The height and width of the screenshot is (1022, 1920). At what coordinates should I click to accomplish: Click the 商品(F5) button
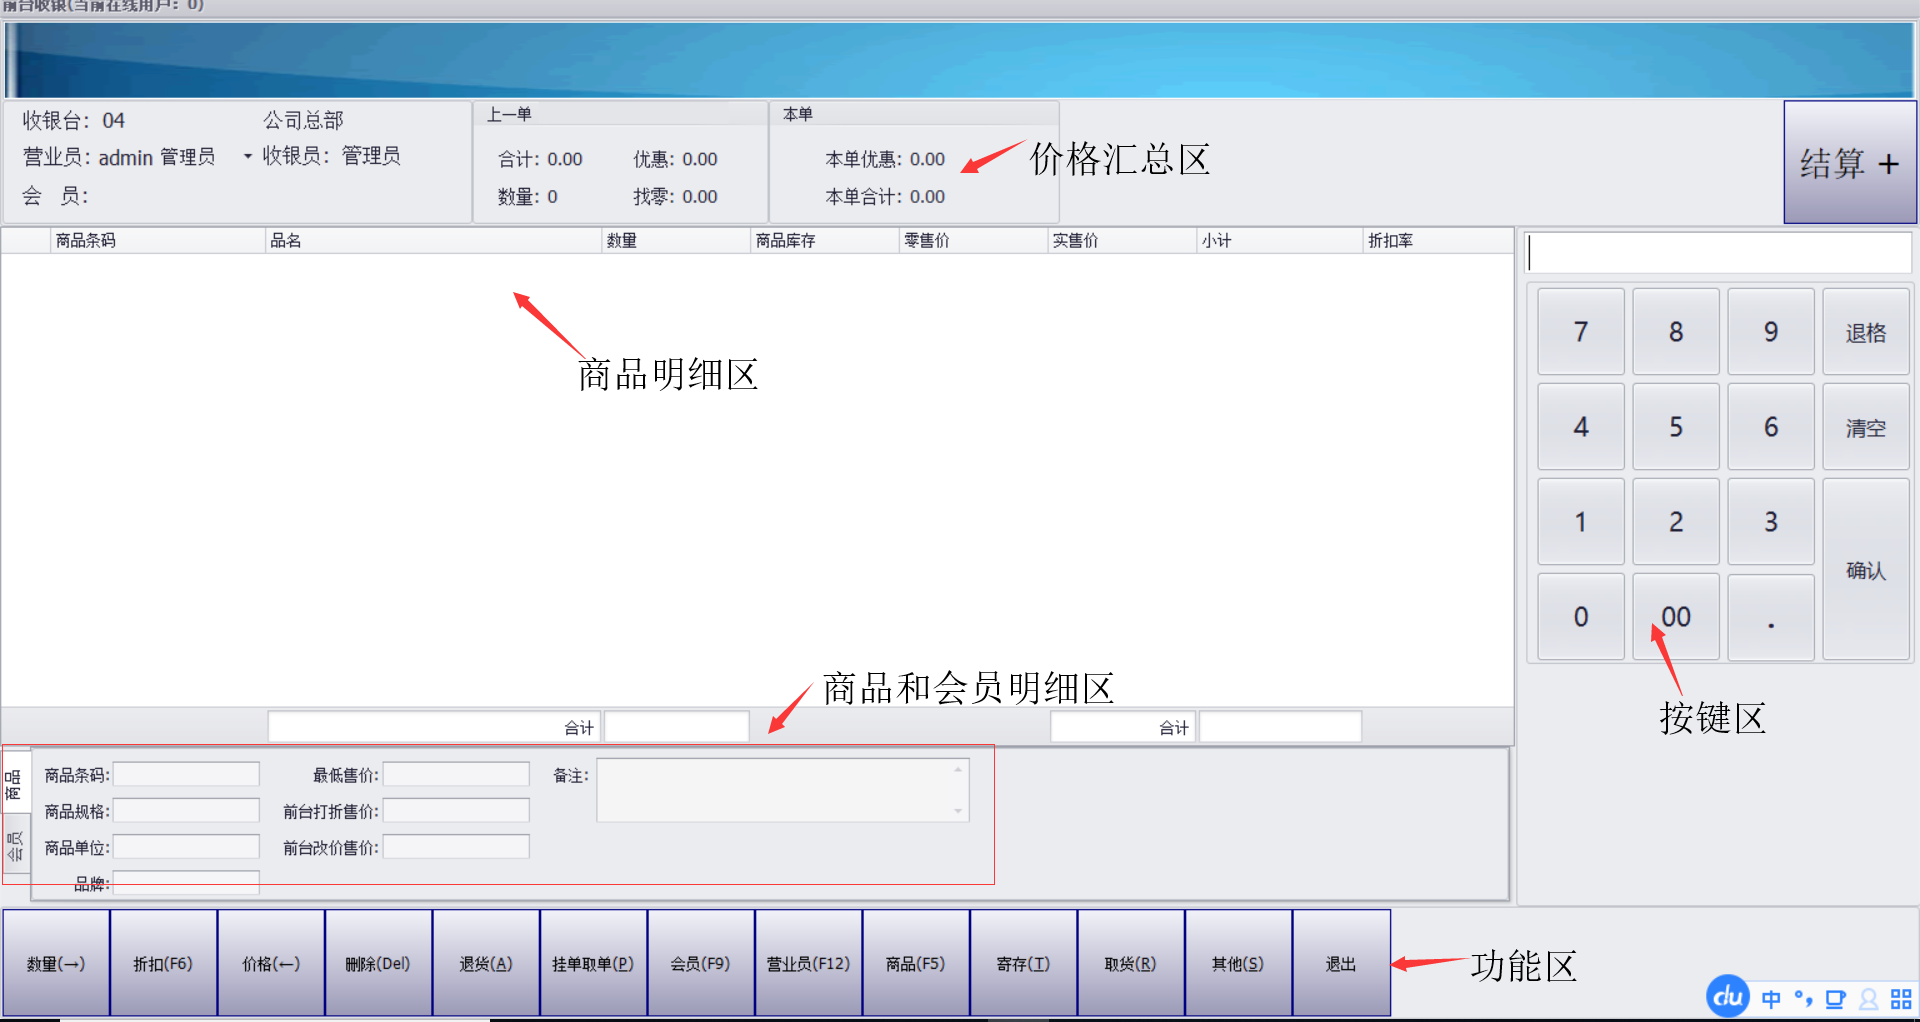pyautogui.click(x=916, y=963)
